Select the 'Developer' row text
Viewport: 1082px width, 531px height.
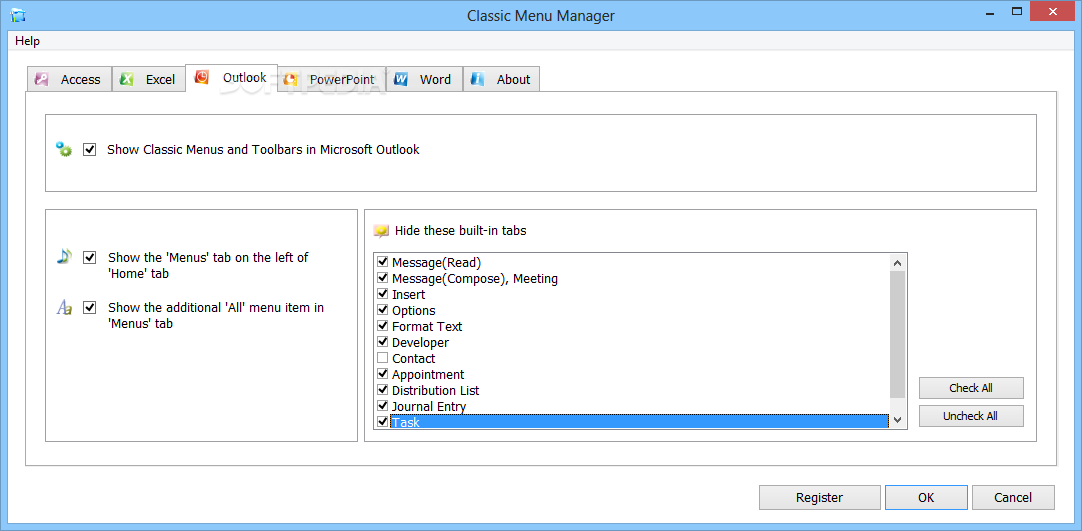tap(420, 343)
